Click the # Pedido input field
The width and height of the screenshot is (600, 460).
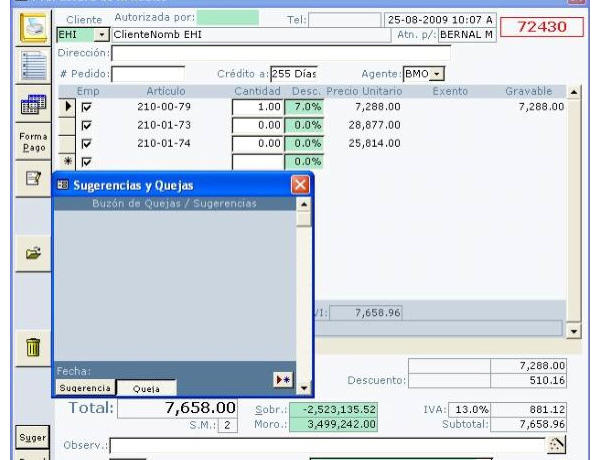pos(148,74)
